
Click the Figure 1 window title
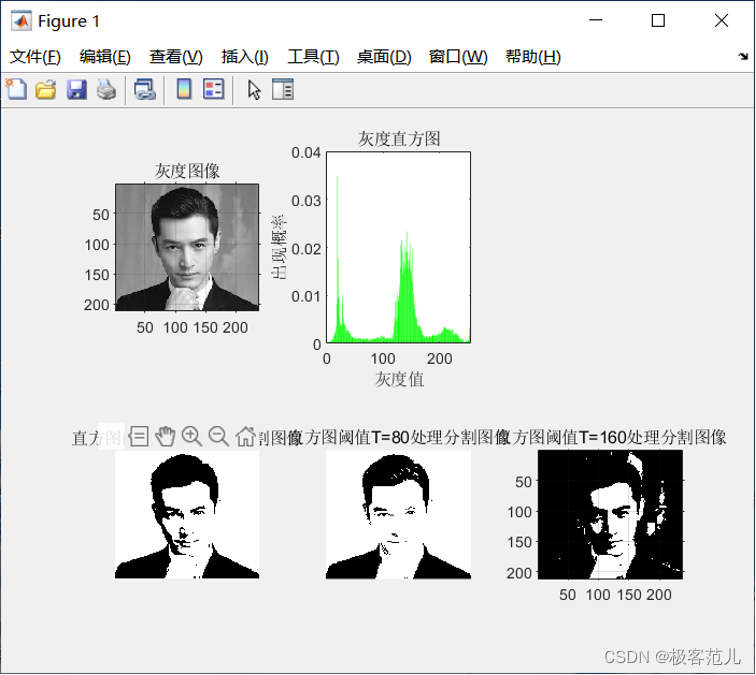(x=69, y=21)
